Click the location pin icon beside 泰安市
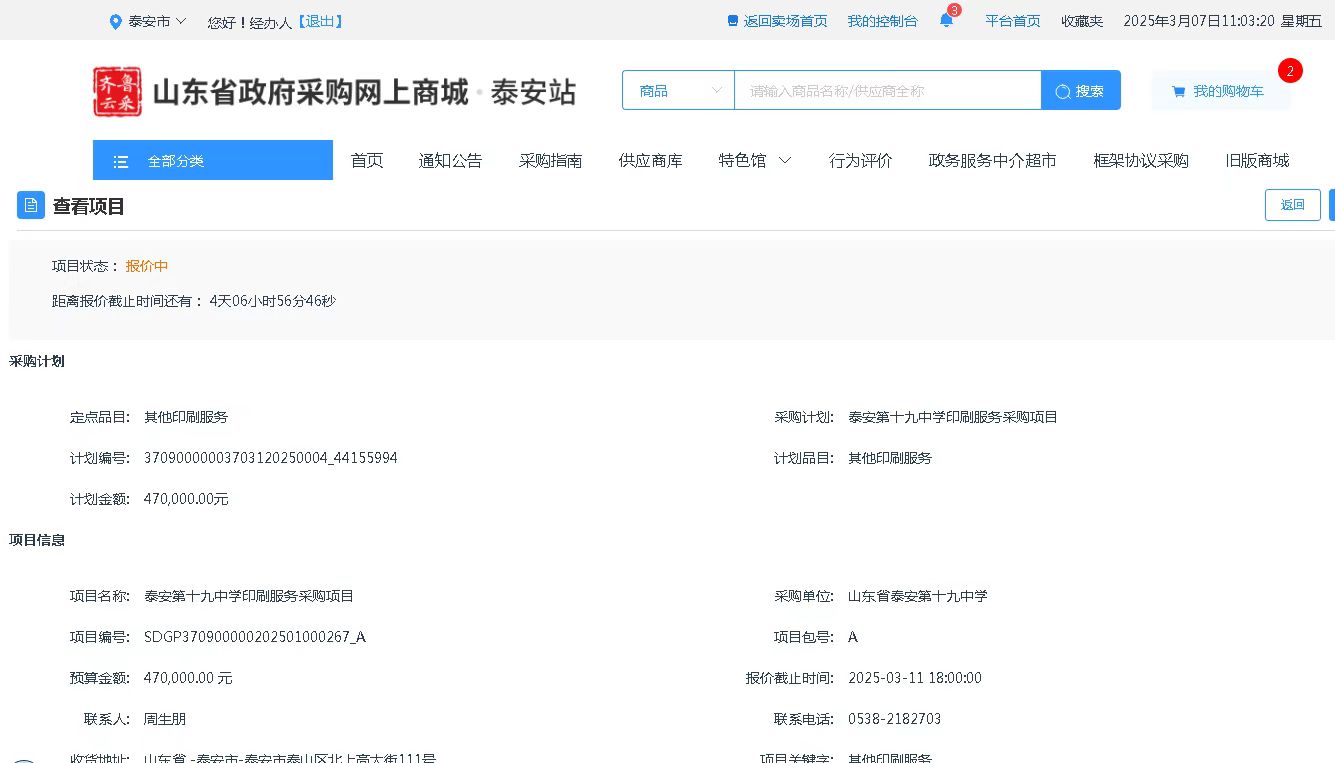The height and width of the screenshot is (763, 1335). tap(116, 21)
